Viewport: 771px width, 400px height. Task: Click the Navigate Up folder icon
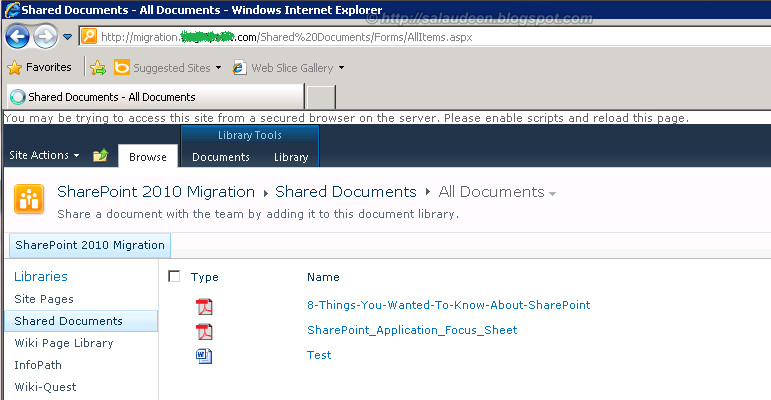(x=101, y=155)
